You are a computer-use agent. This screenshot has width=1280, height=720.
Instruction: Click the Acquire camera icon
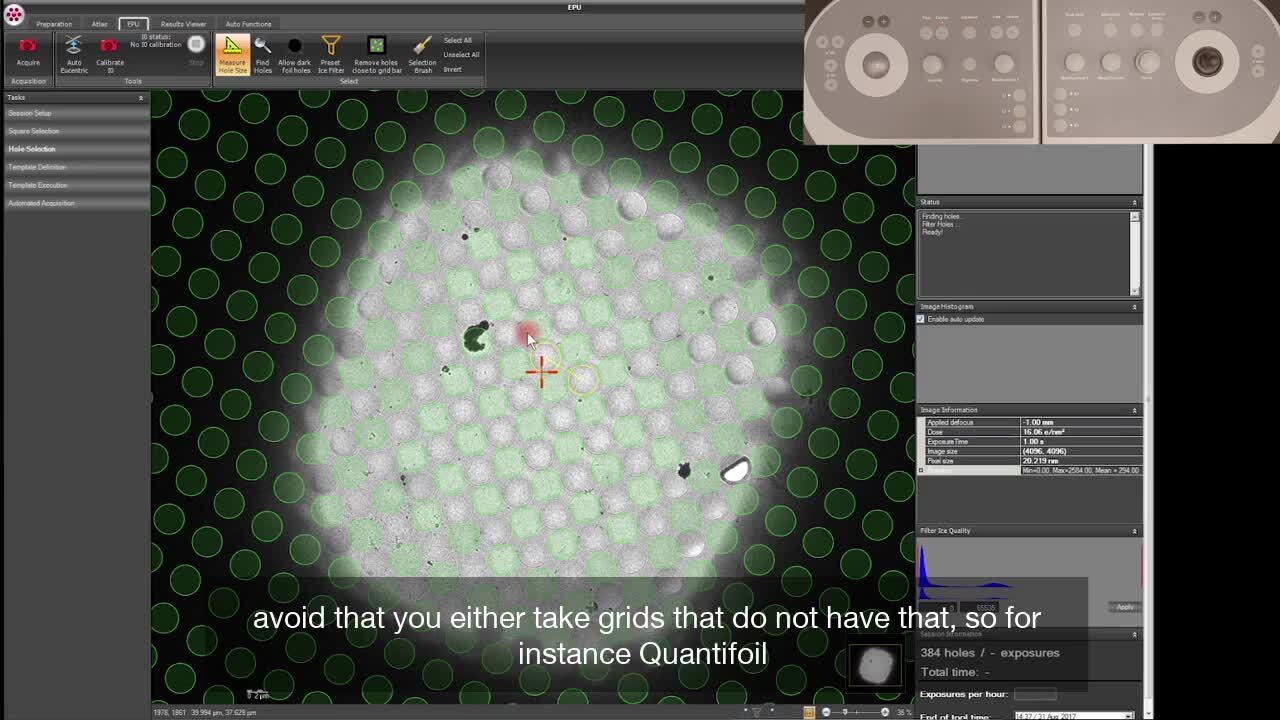pyautogui.click(x=28, y=48)
